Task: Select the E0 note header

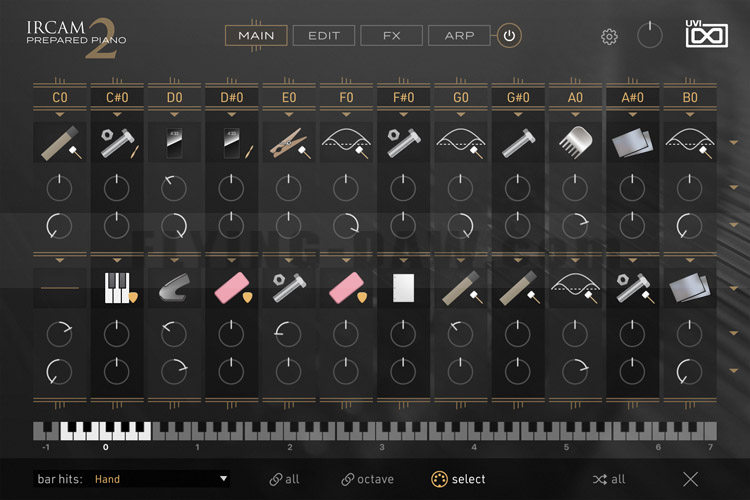Action: 289,98
